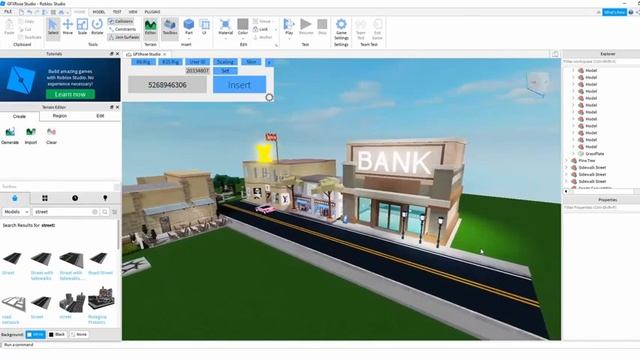Image resolution: width=640 pixels, height=360 pixels.
Task: Click the large Insert button
Action: pos(239,85)
